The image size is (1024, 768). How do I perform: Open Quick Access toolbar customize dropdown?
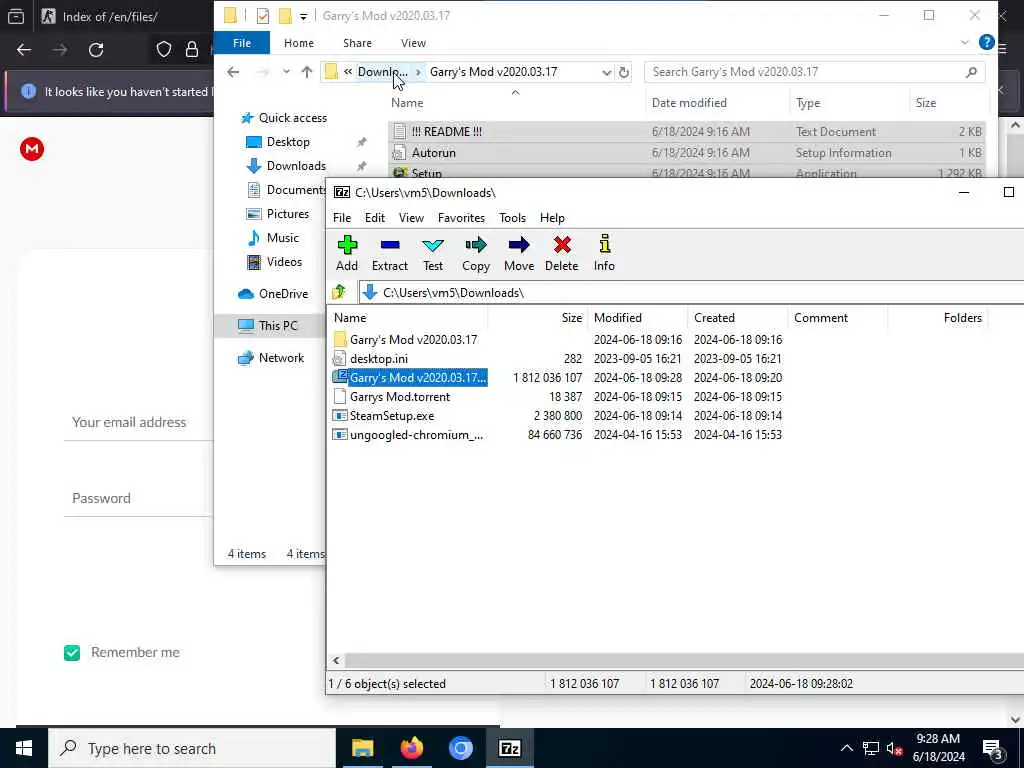coord(303,16)
